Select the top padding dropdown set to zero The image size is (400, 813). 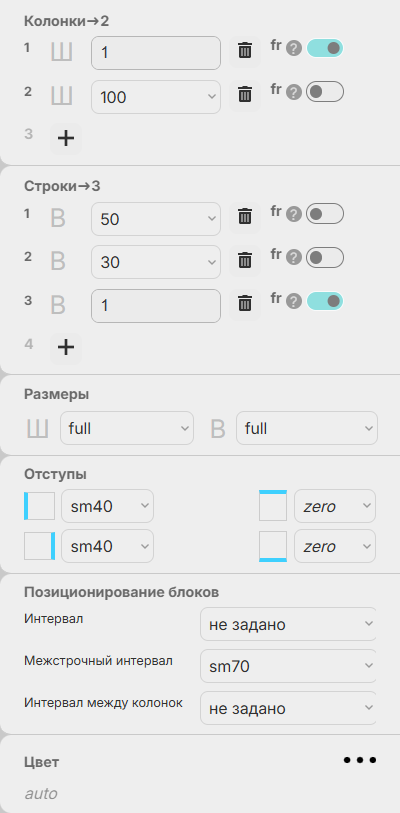pos(335,506)
